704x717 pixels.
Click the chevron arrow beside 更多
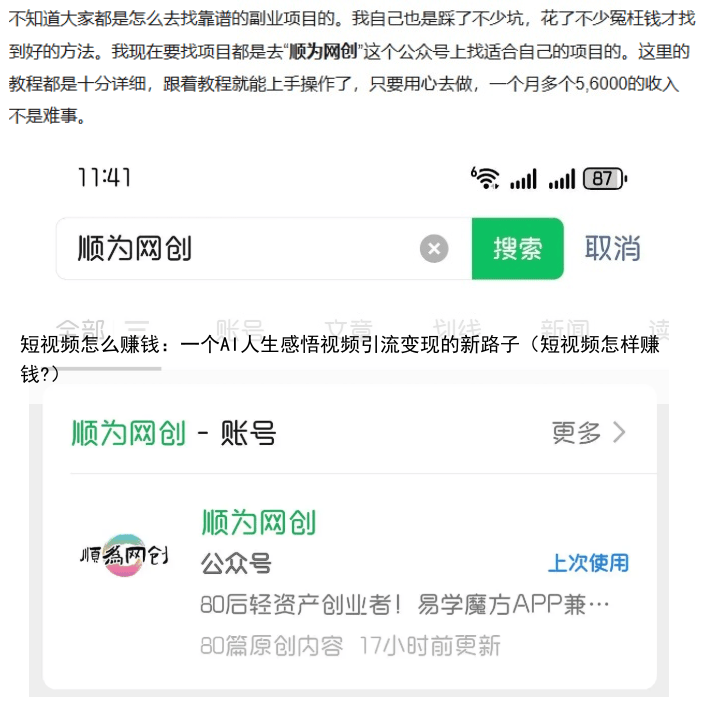click(619, 432)
